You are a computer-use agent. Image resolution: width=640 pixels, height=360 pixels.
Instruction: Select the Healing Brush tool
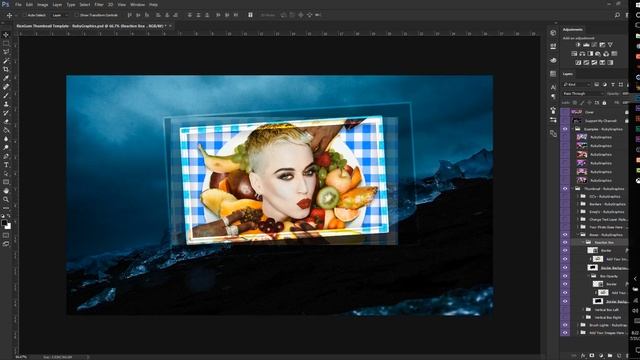click(6, 87)
